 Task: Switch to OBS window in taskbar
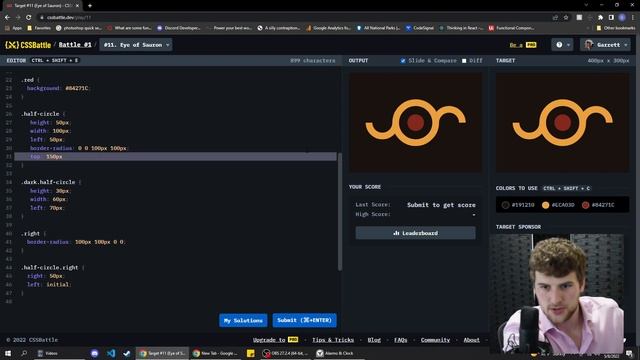[x=286, y=353]
